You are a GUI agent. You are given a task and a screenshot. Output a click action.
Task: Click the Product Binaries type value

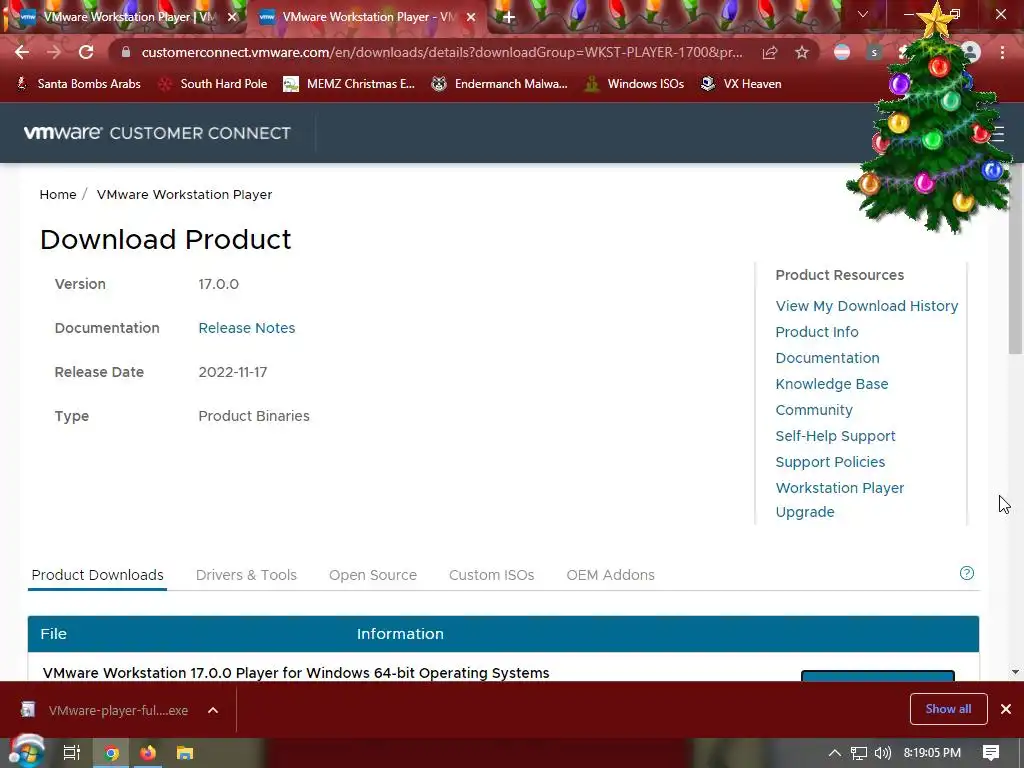pos(253,417)
